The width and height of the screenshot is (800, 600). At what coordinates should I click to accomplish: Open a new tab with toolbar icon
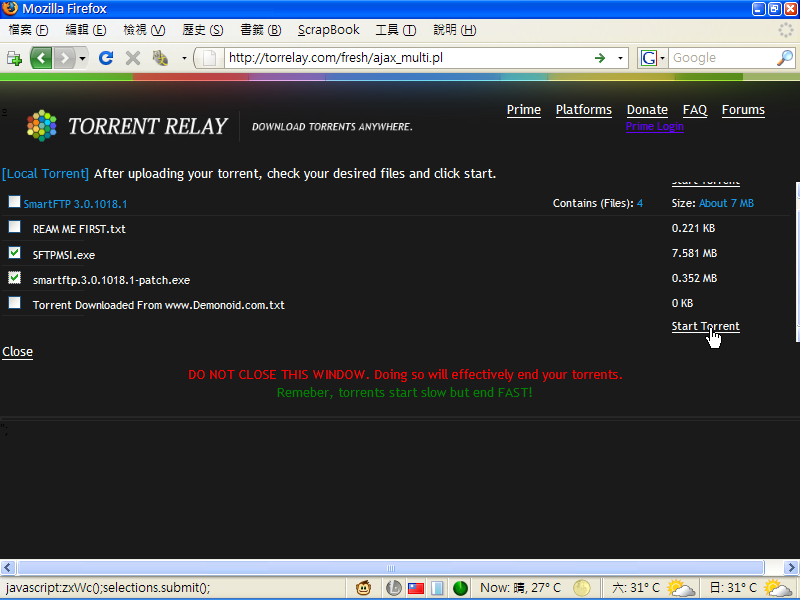tap(14, 58)
